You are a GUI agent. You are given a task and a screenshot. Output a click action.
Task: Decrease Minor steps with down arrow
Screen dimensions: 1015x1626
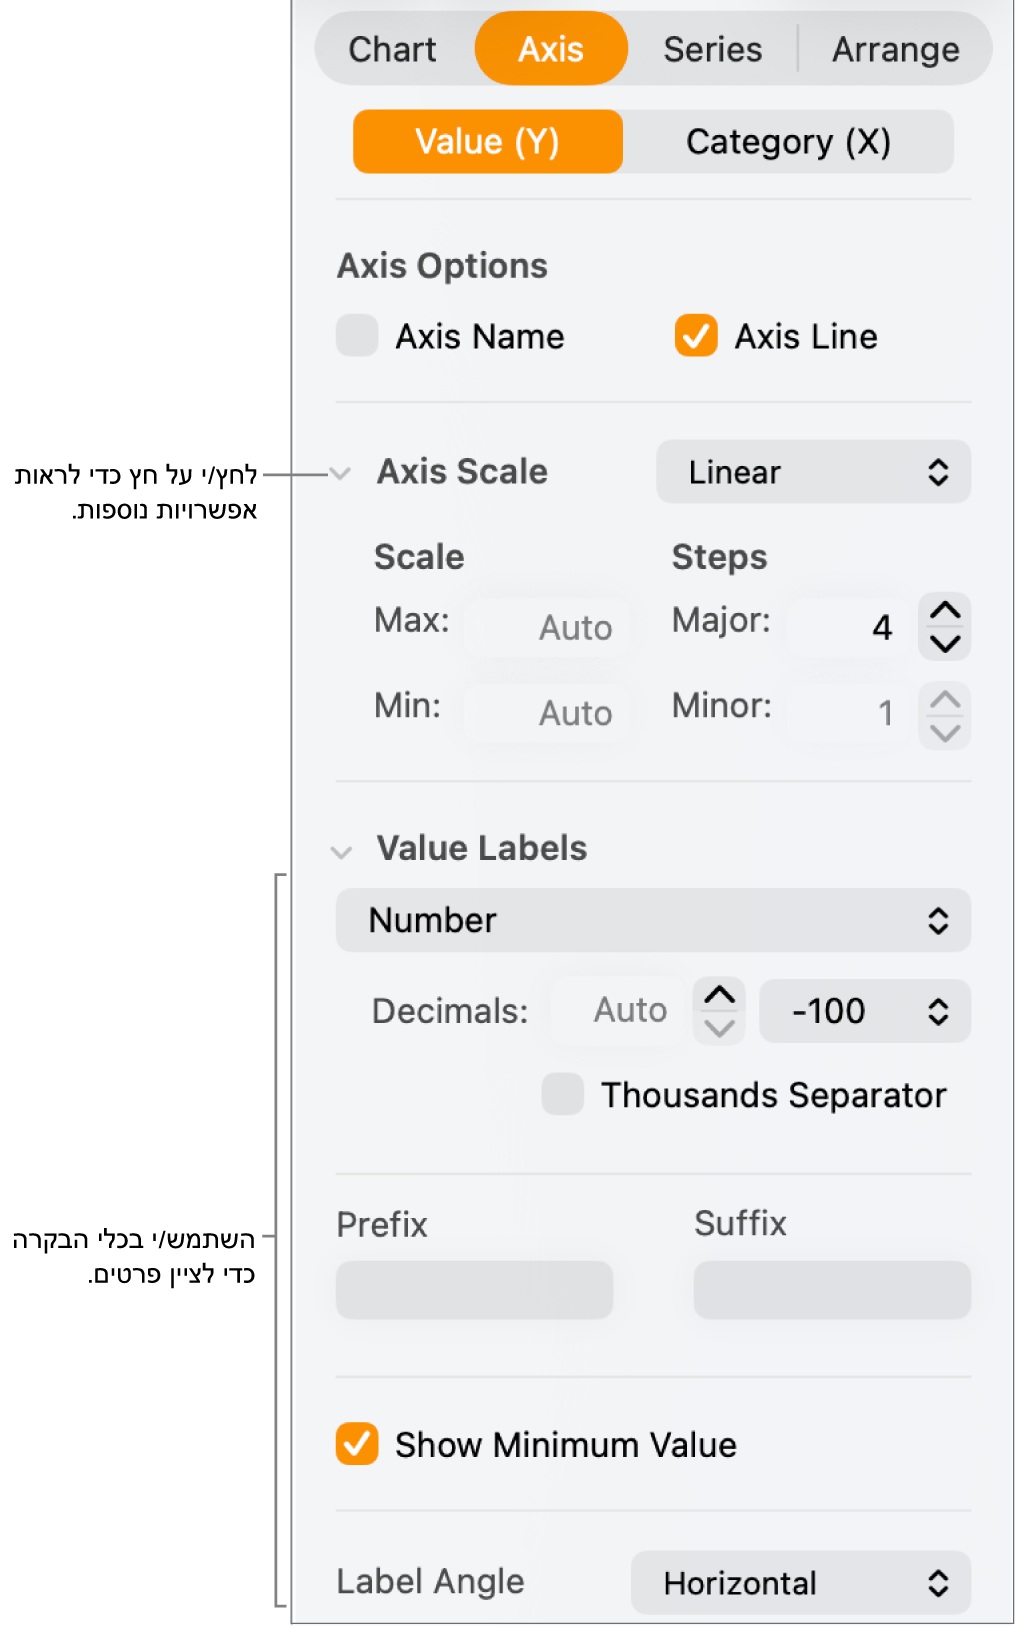(944, 732)
